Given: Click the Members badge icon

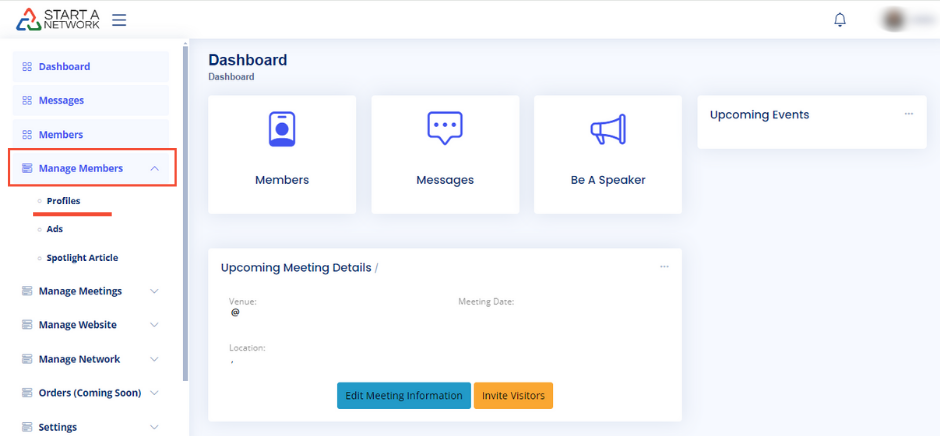Looking at the screenshot, I should coord(282,130).
